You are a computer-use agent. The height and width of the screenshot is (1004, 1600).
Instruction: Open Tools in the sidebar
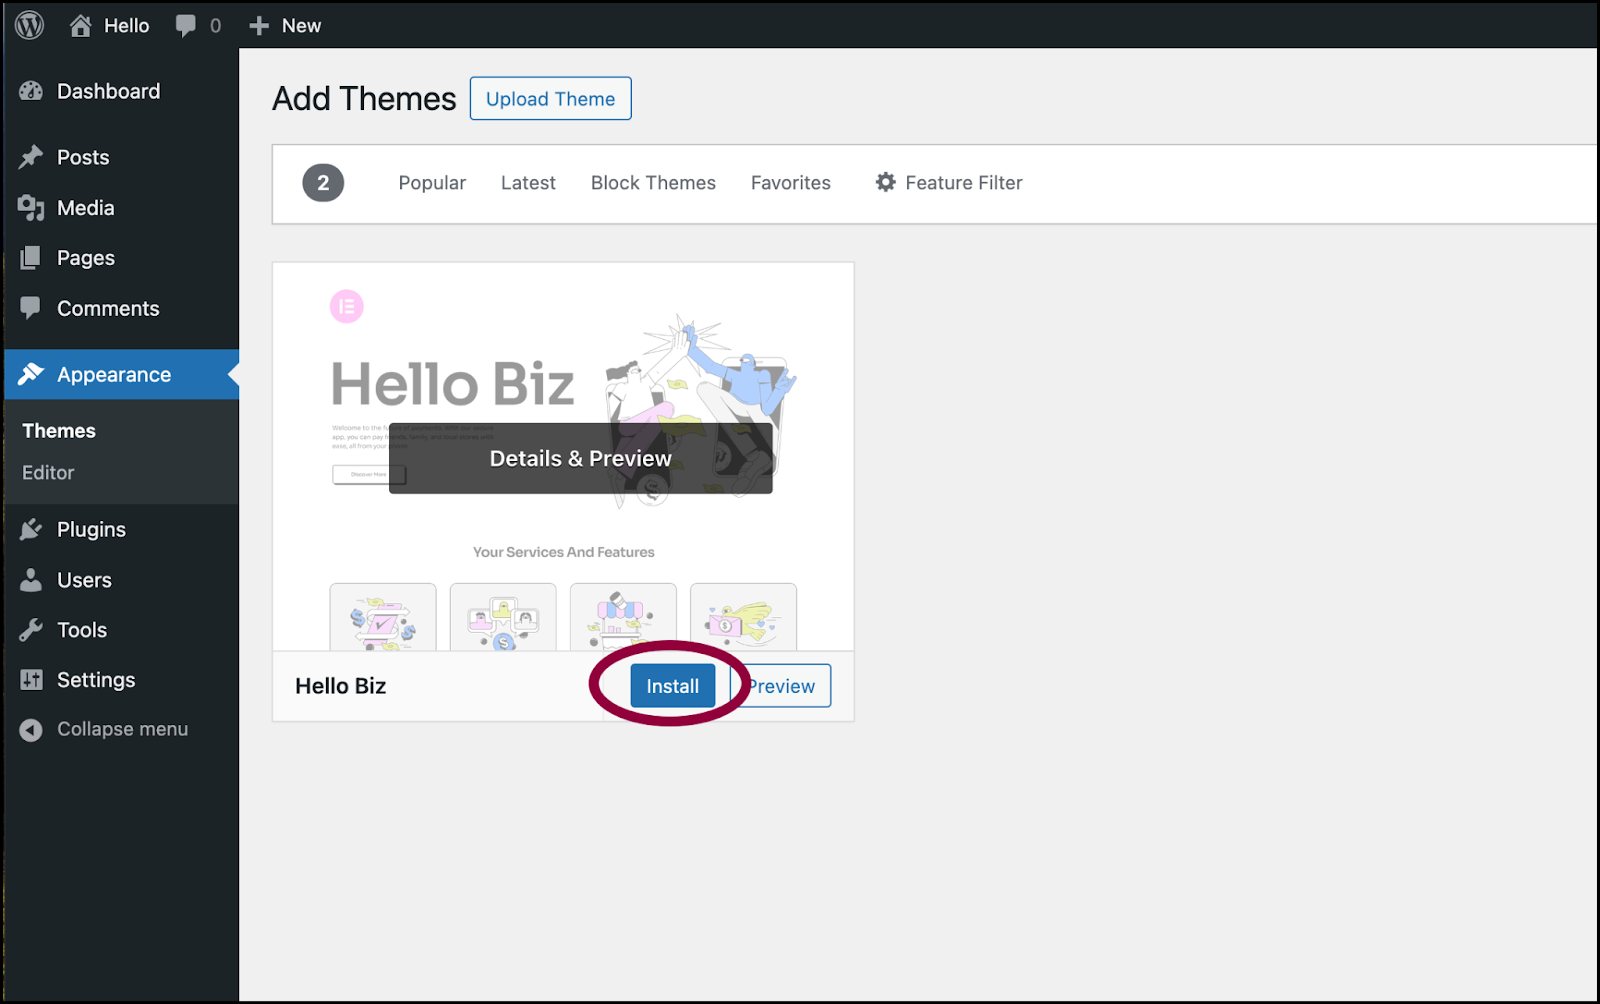(121, 630)
